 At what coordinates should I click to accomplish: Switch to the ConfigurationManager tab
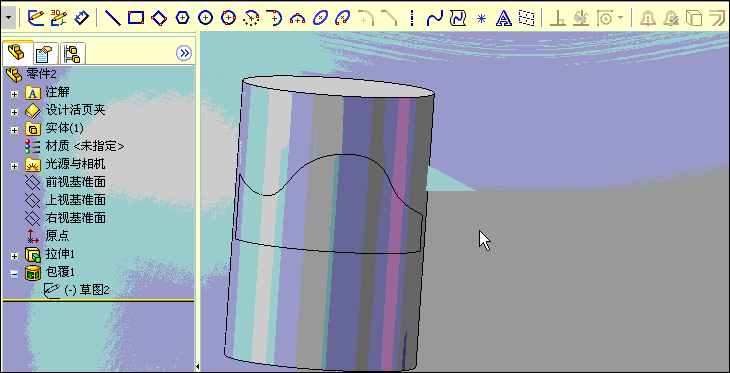coord(73,54)
